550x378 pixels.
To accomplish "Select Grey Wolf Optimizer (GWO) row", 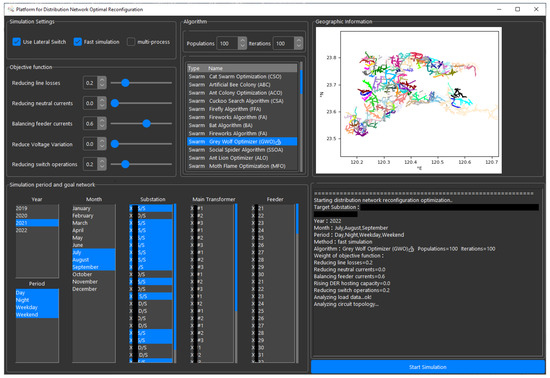I will (242, 142).
